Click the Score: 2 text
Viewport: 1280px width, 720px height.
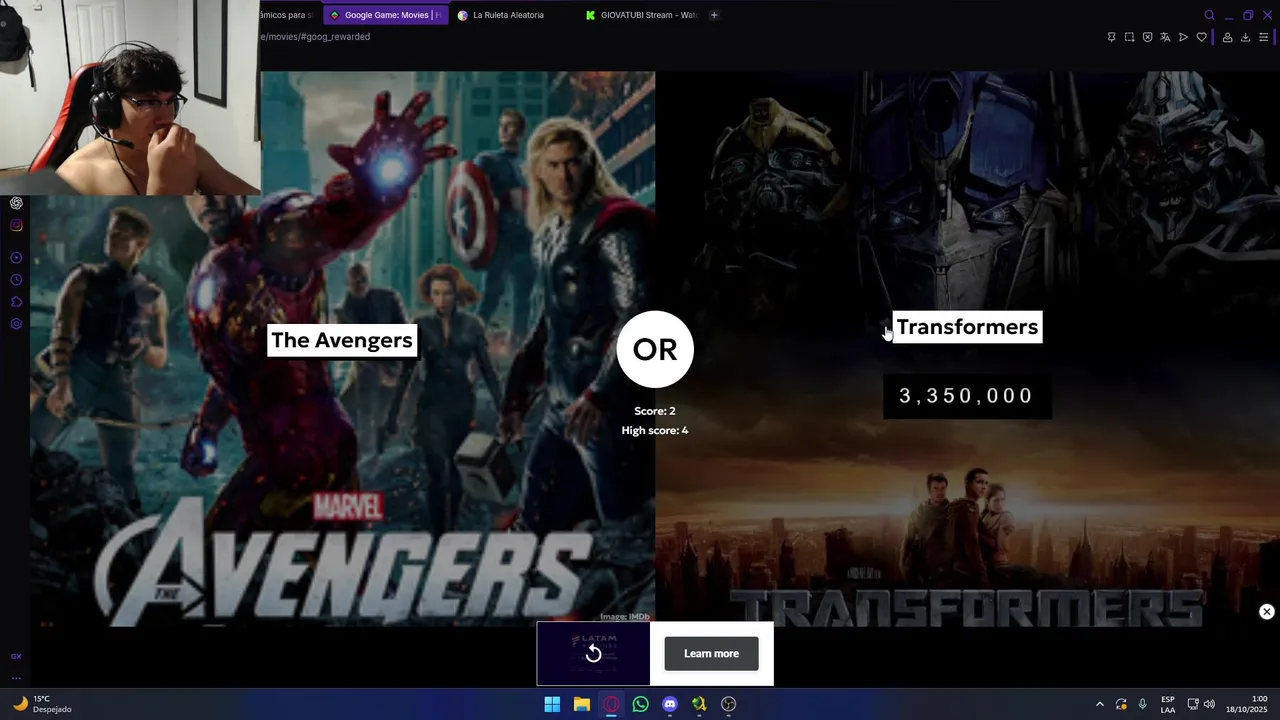[x=655, y=411]
